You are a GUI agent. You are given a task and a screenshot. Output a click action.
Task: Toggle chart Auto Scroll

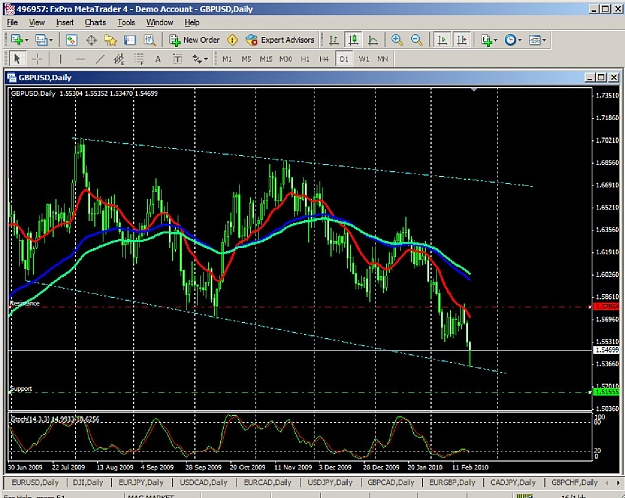[x=442, y=40]
